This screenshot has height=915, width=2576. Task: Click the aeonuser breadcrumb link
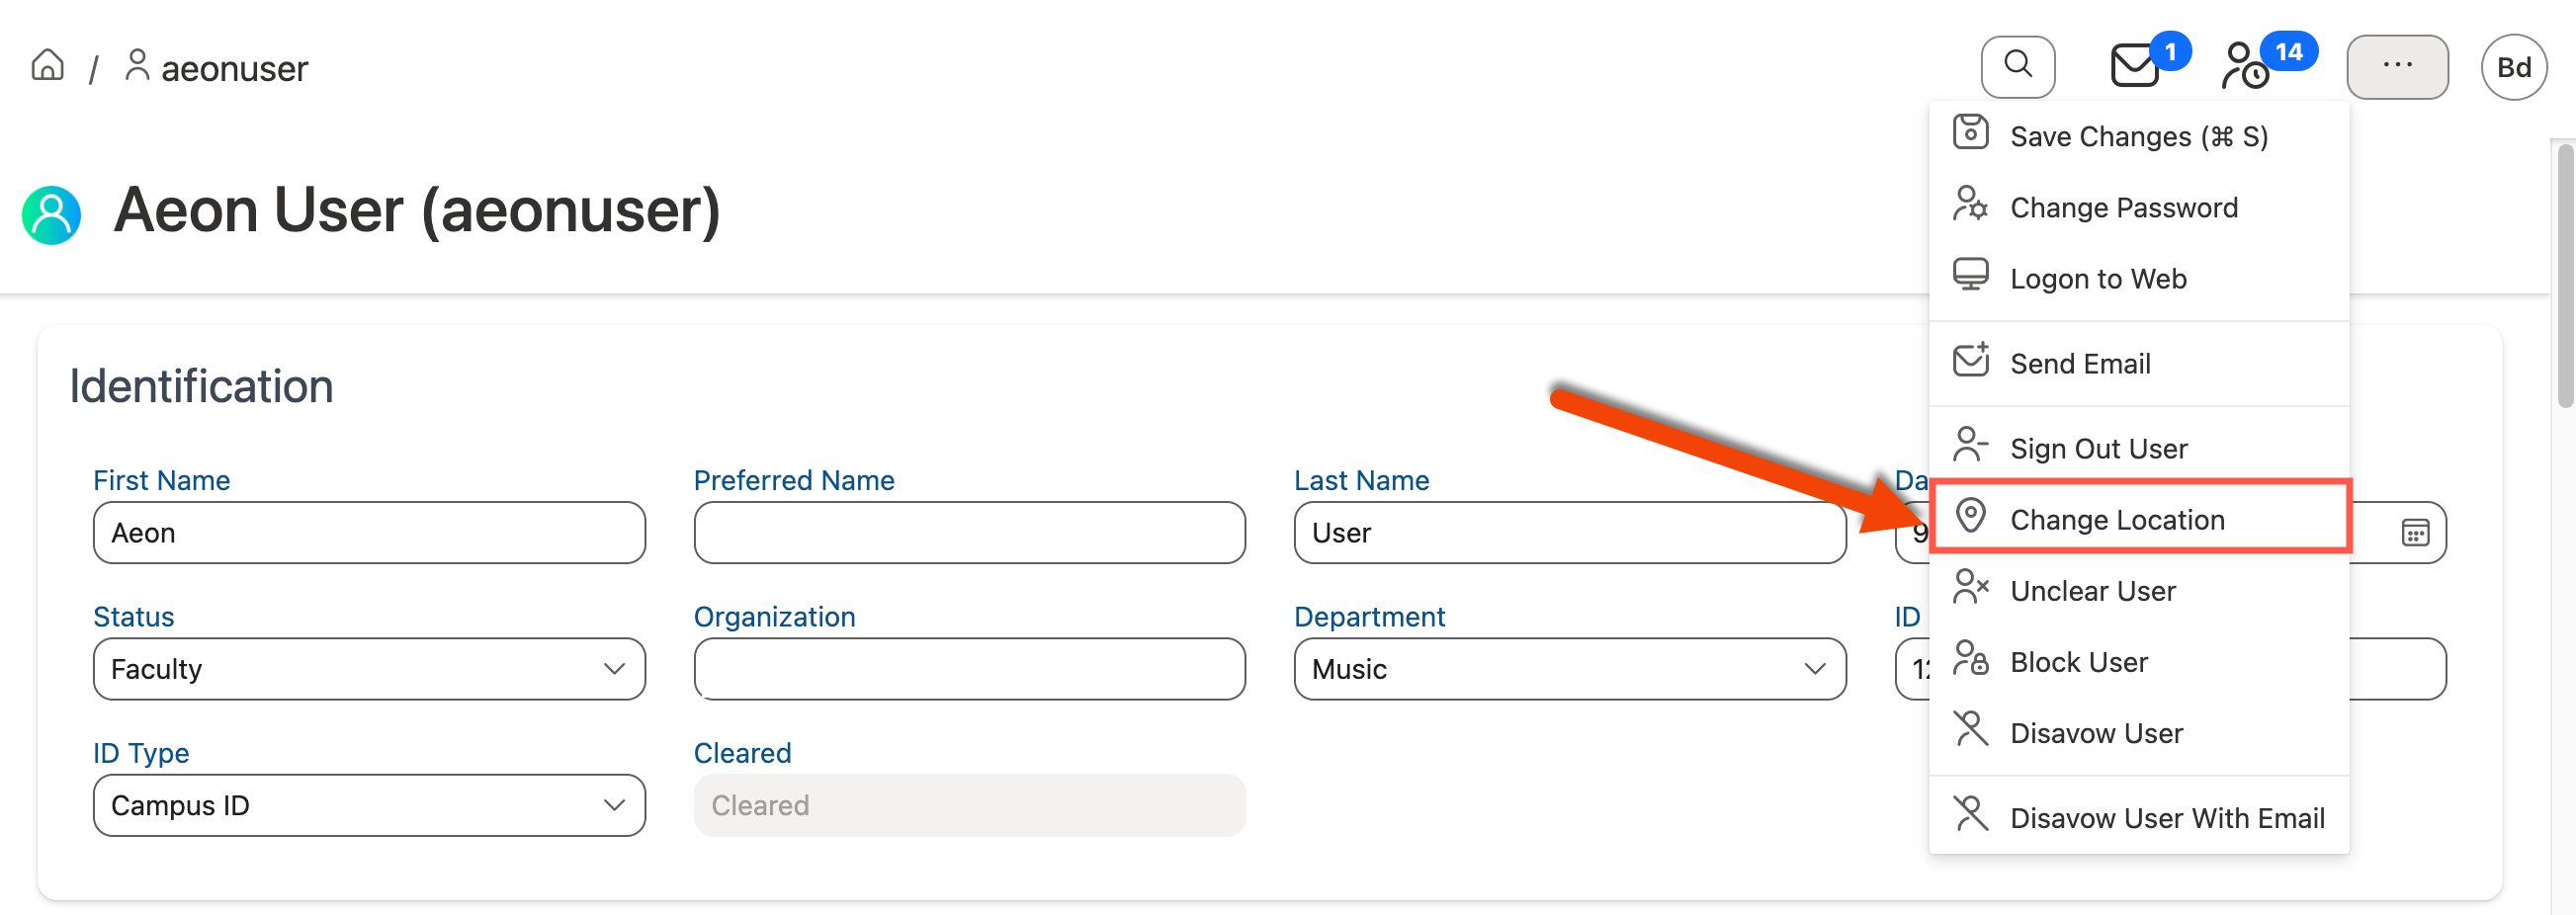tap(232, 68)
